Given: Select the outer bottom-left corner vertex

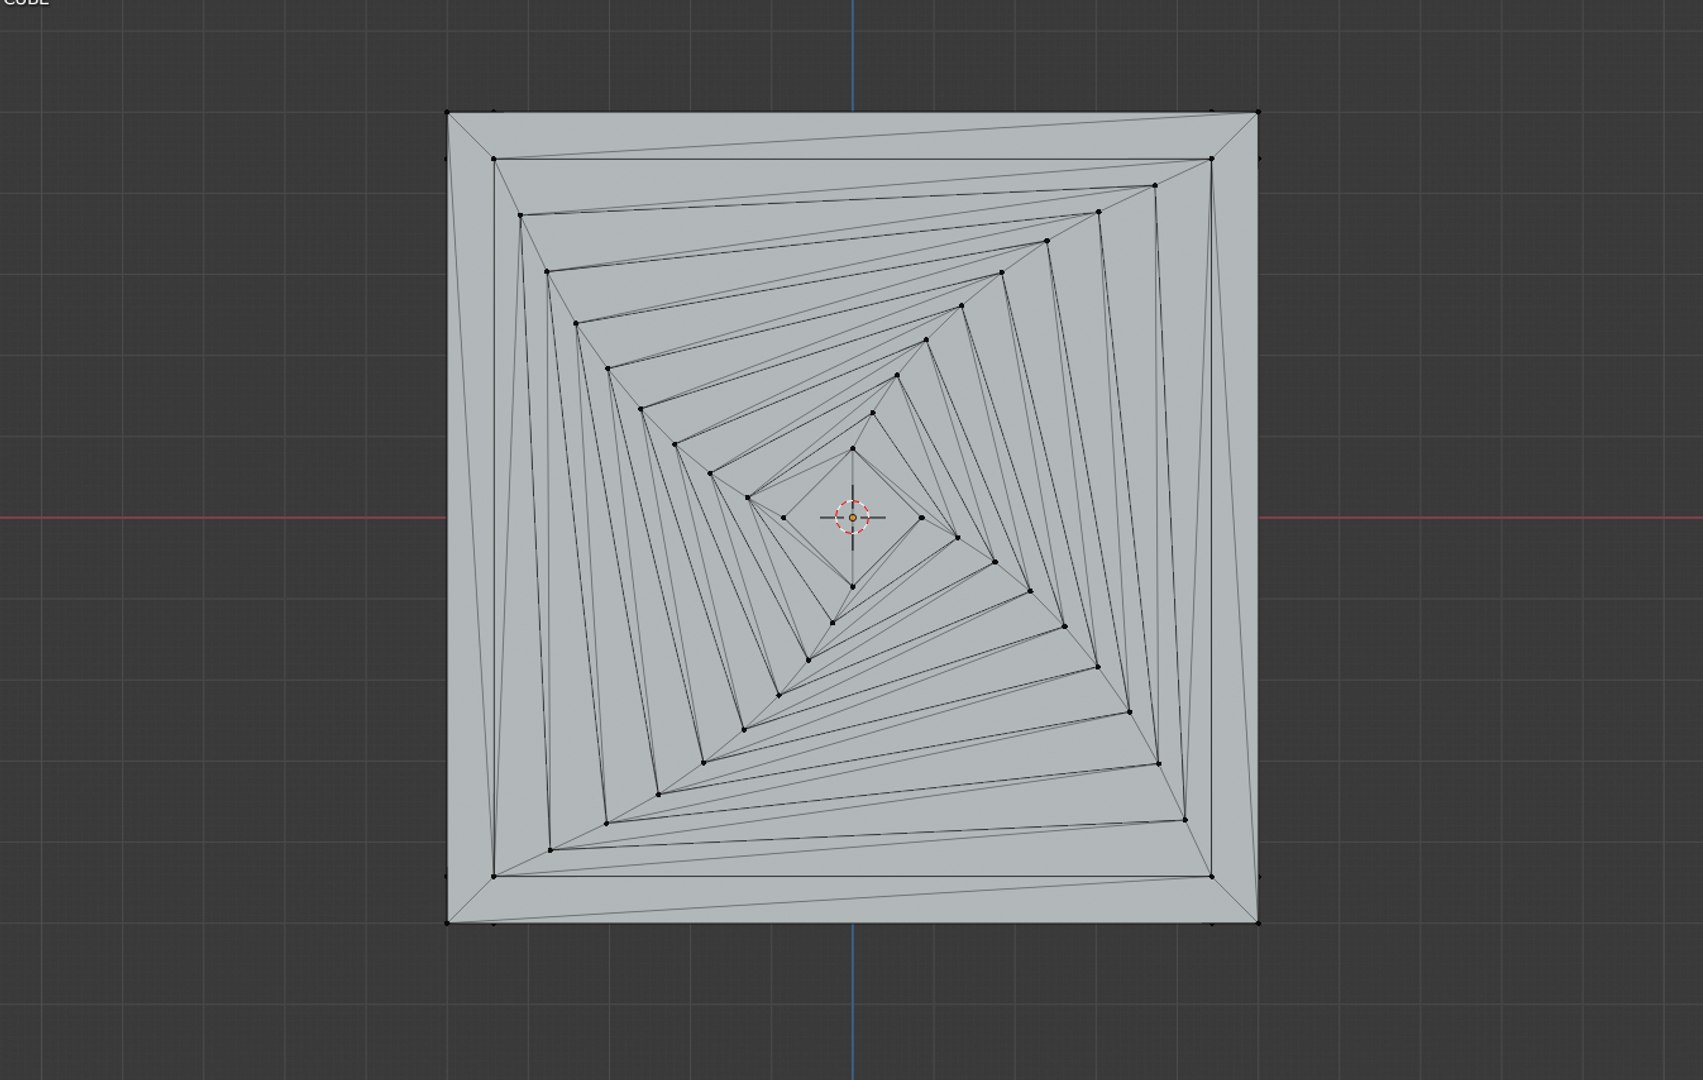Looking at the screenshot, I should pyautogui.click(x=447, y=923).
